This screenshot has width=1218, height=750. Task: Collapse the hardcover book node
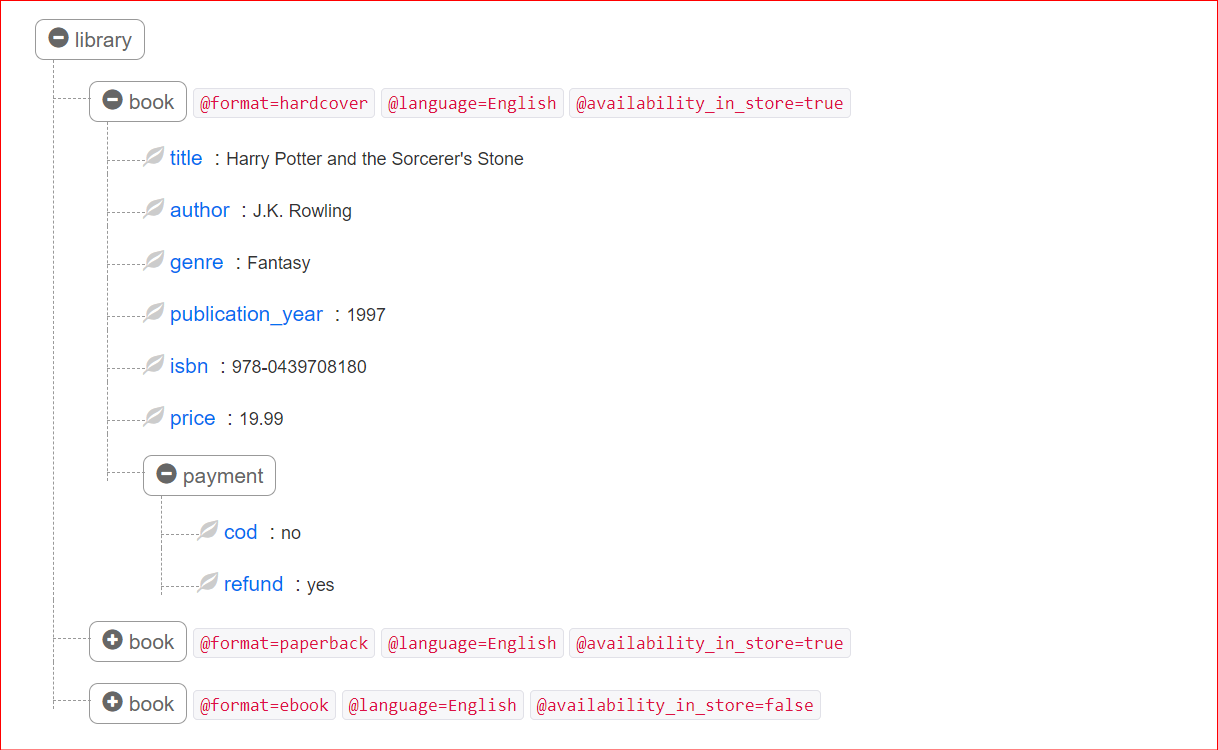[113, 101]
